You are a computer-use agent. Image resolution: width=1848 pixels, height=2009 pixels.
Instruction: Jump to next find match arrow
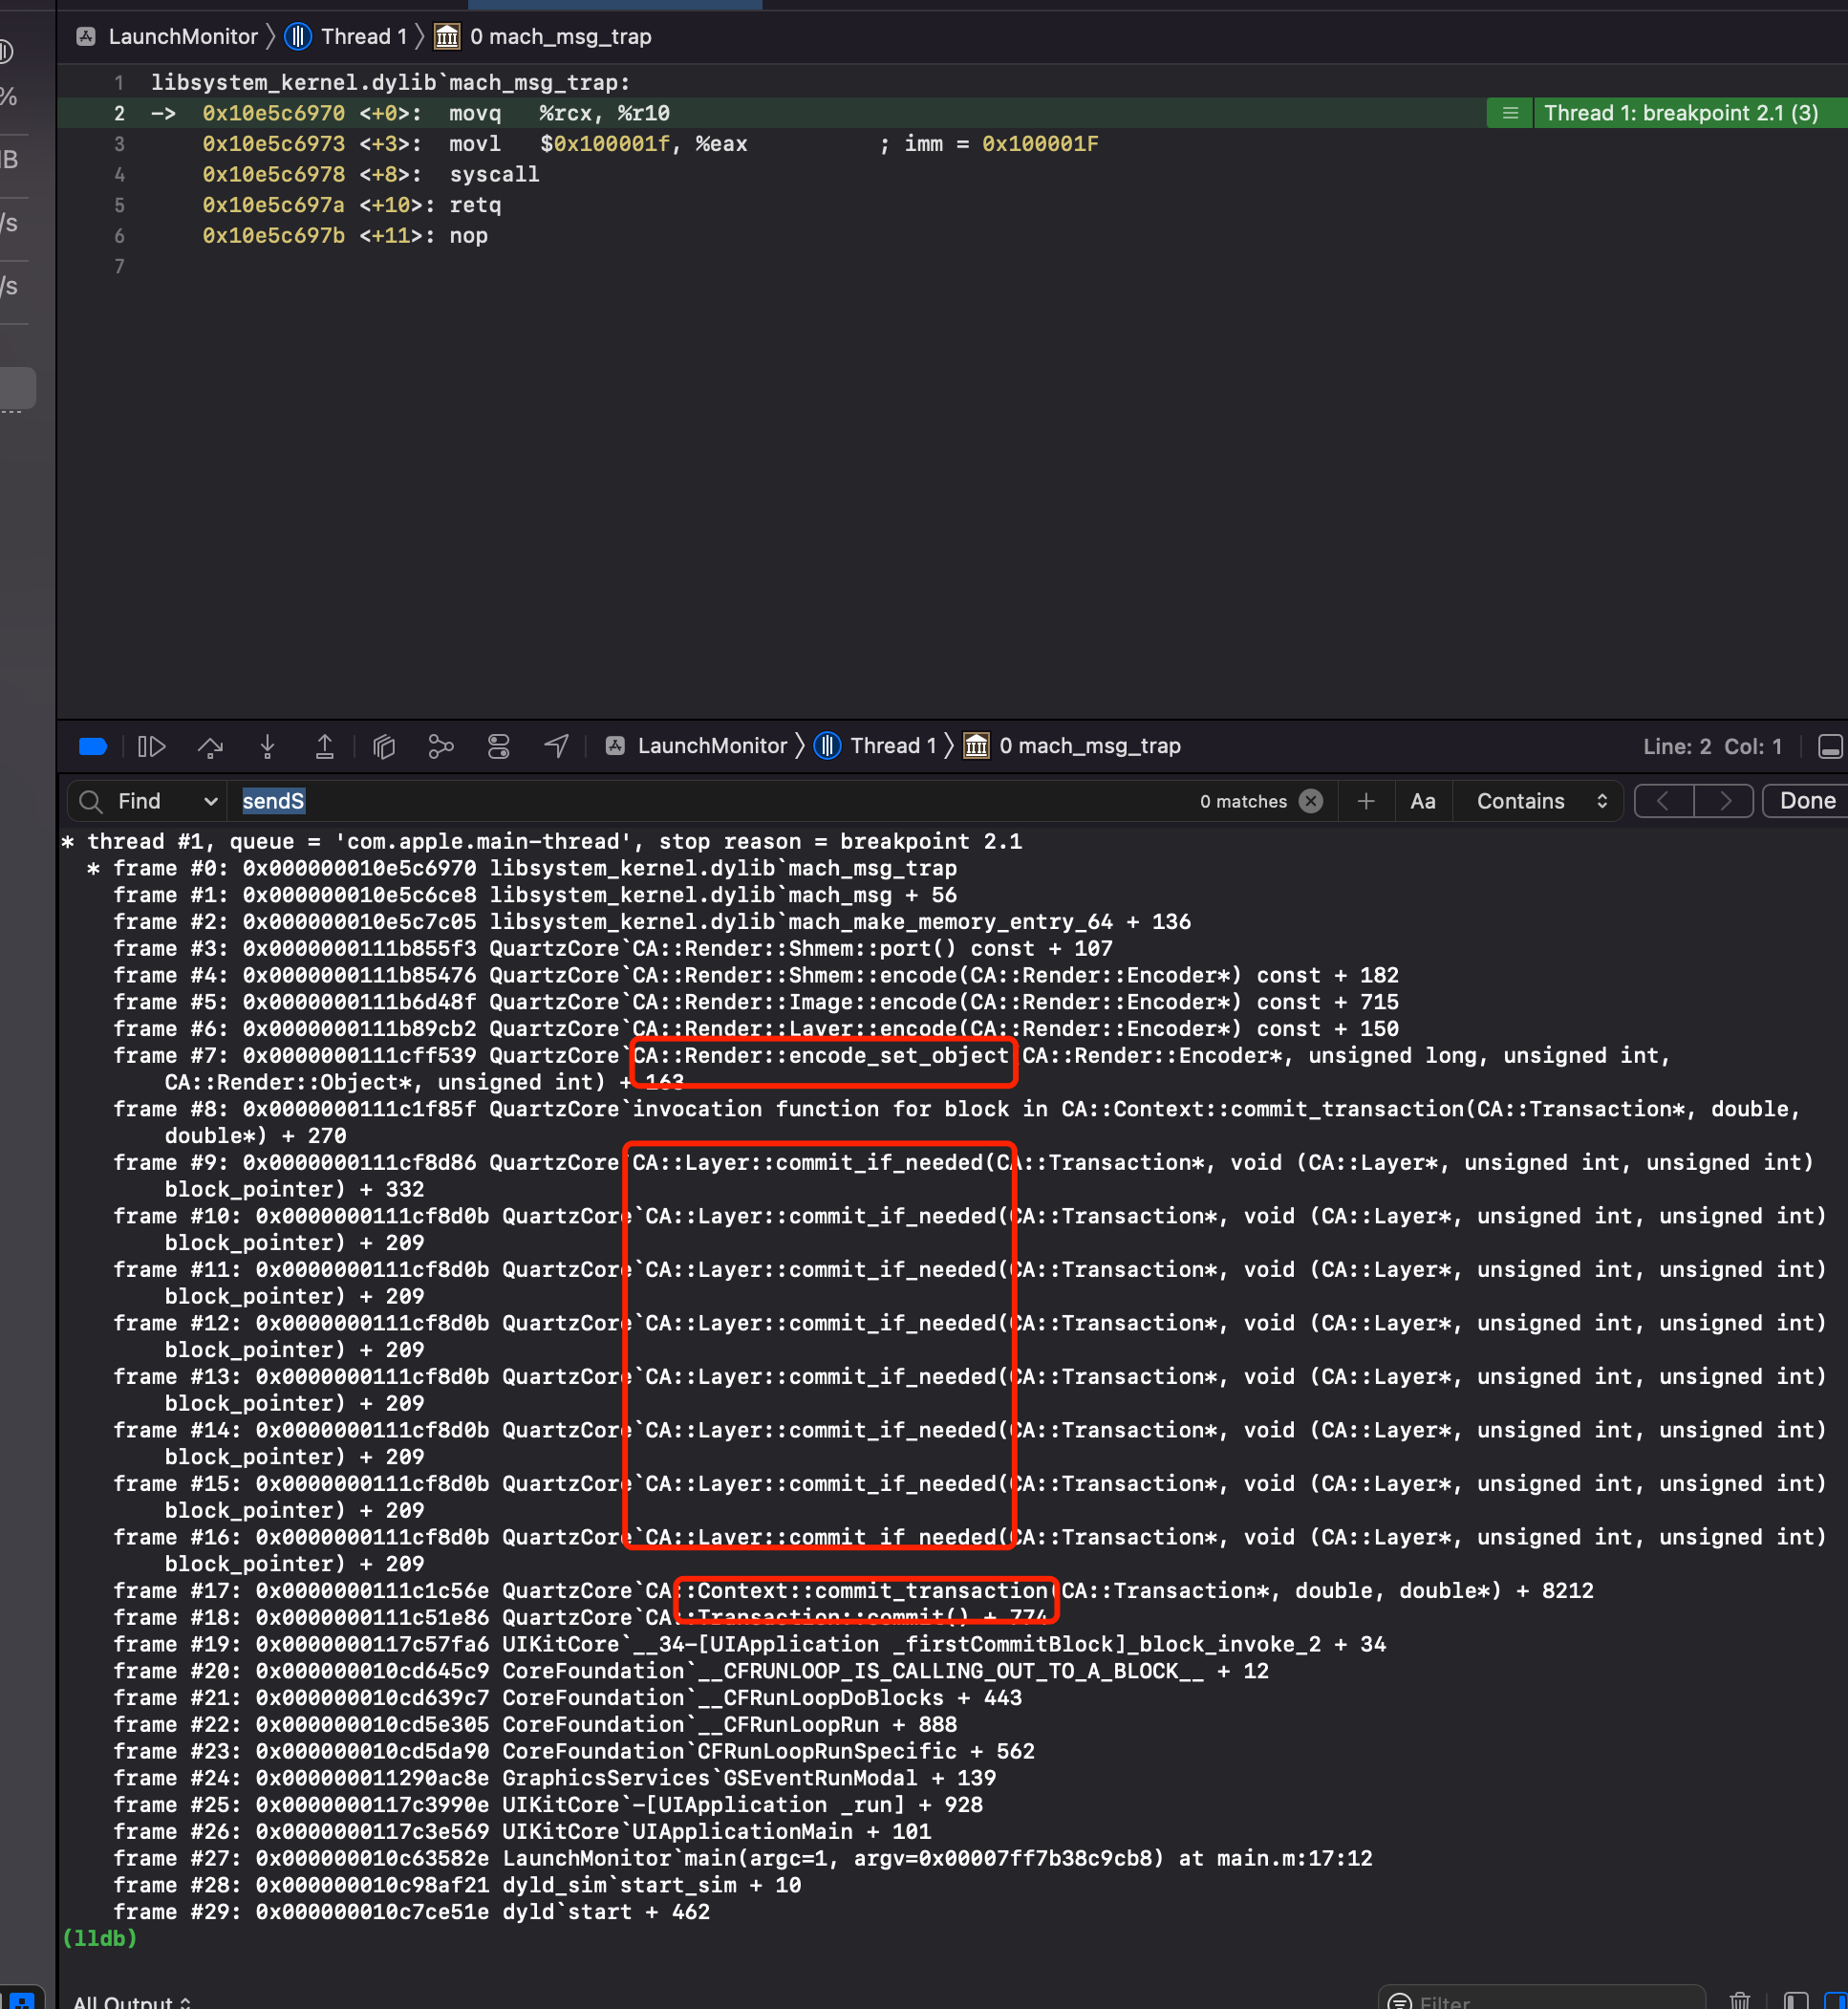(1724, 801)
